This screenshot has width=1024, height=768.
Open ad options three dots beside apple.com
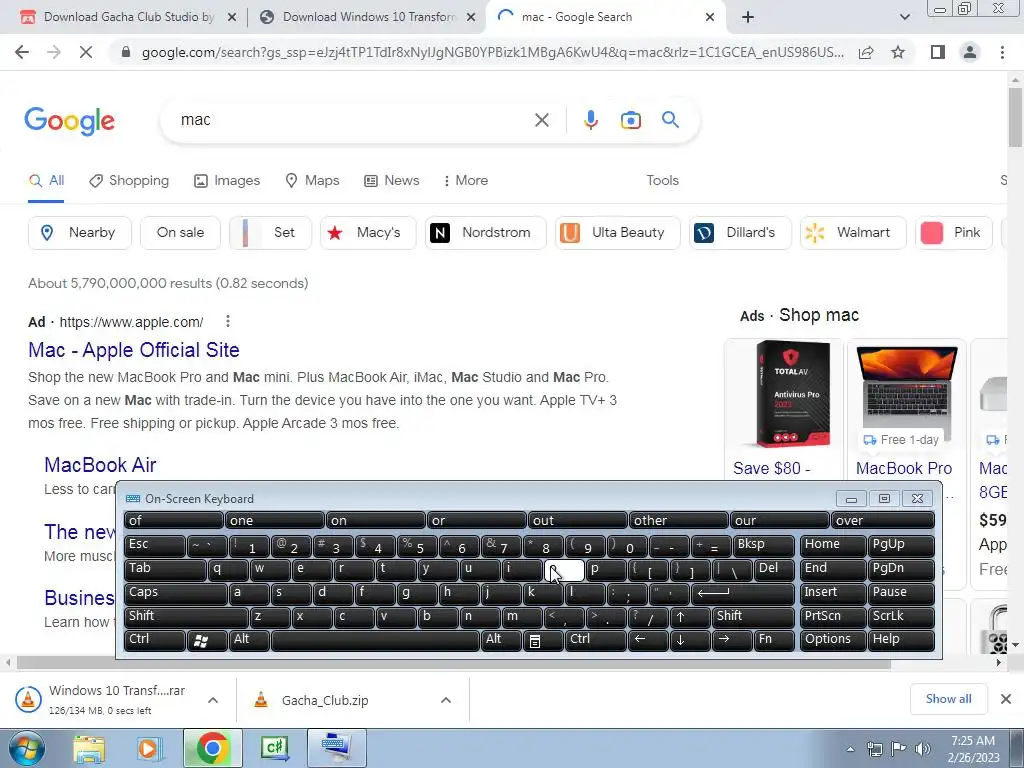[x=227, y=321]
